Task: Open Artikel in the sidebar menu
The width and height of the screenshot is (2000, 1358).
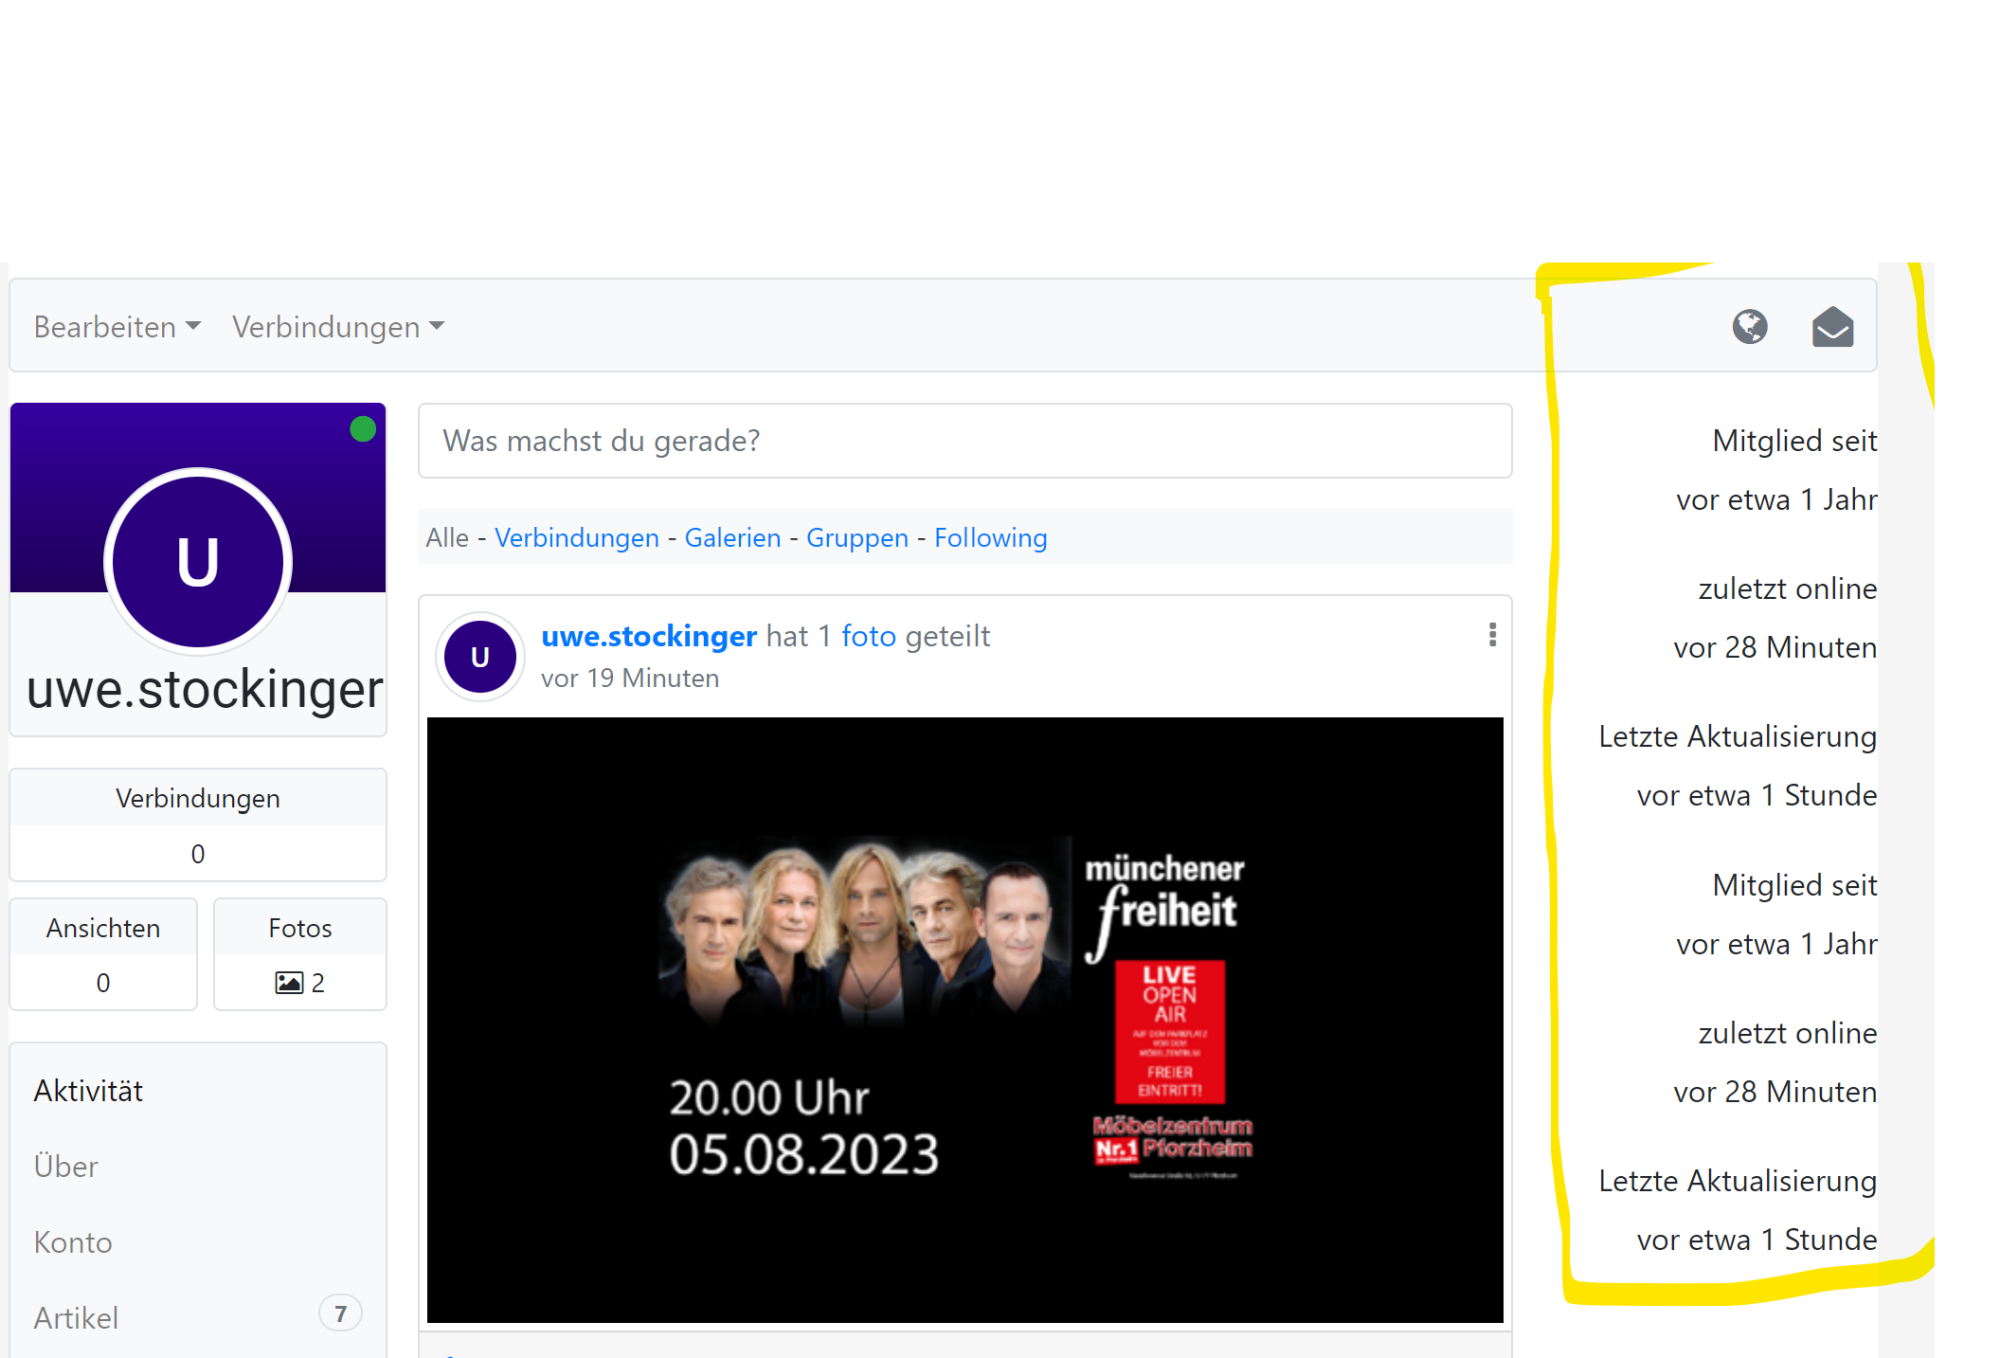Action: click(x=76, y=1318)
